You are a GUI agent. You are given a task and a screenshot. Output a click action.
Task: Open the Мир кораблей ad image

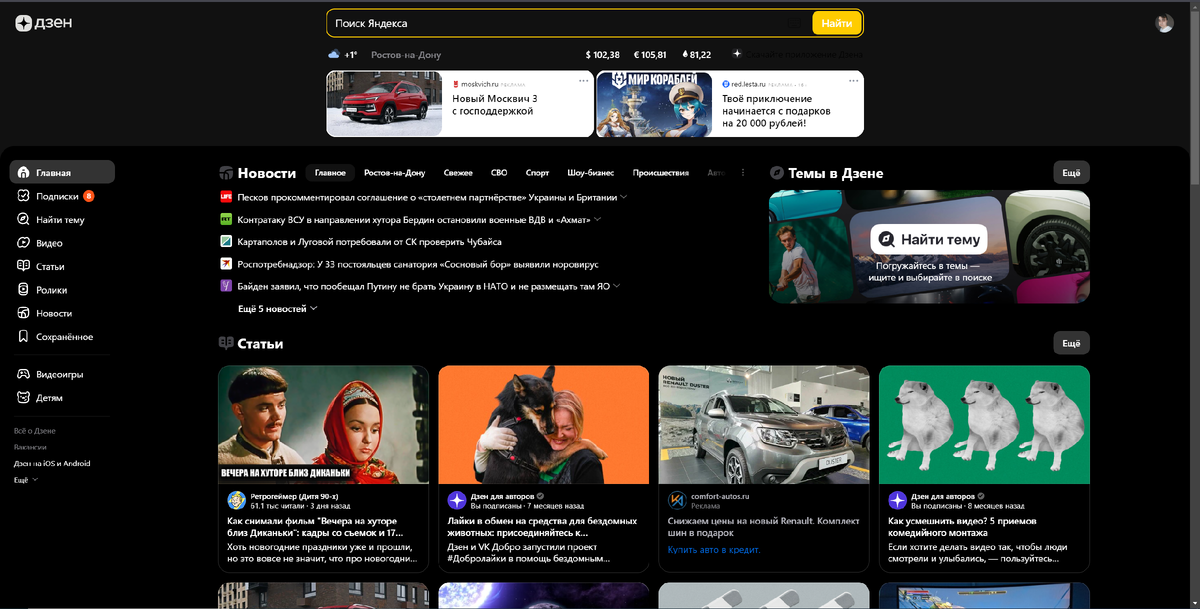[655, 104]
